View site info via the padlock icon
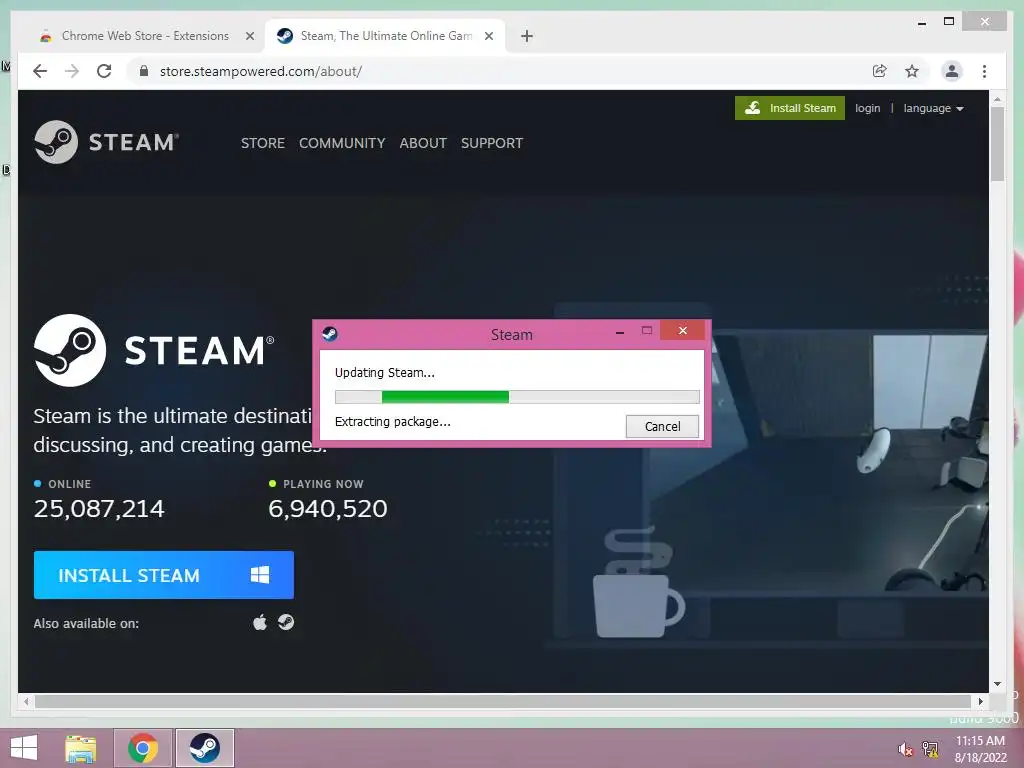 coord(144,71)
